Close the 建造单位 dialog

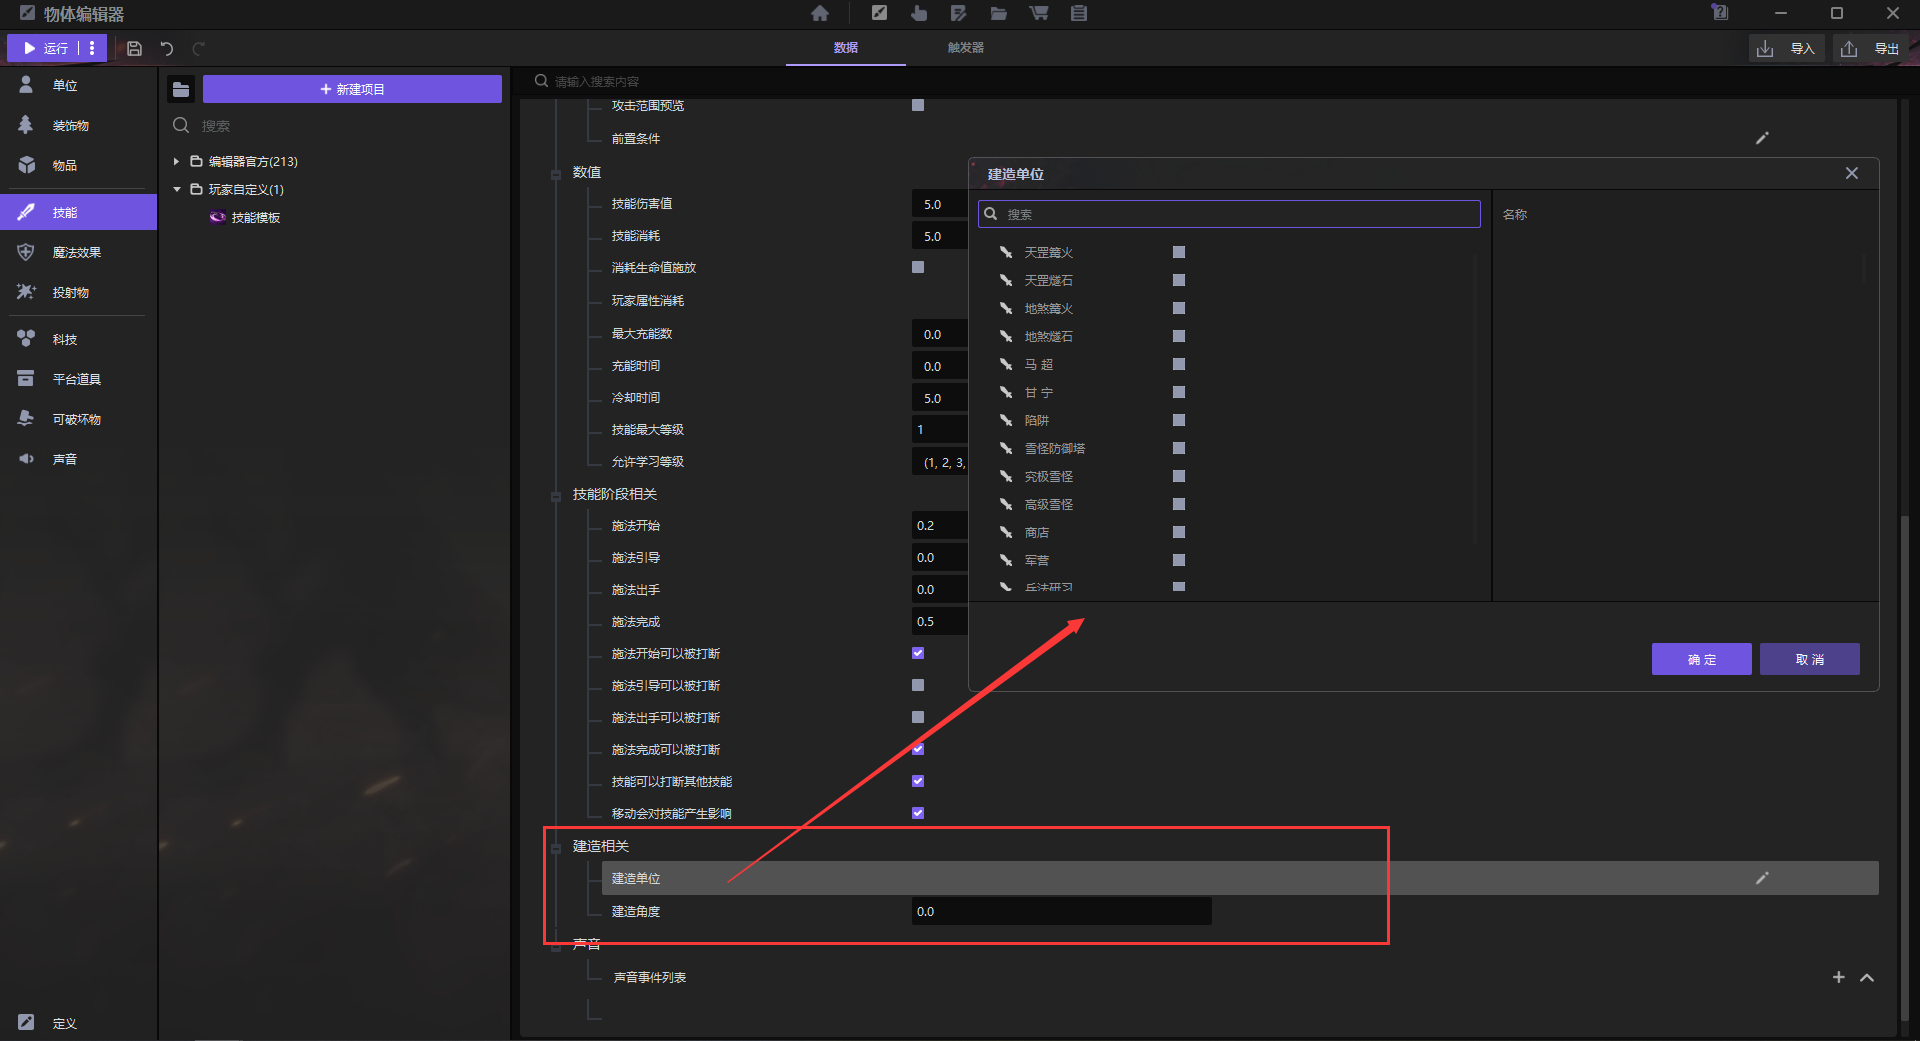point(1852,173)
